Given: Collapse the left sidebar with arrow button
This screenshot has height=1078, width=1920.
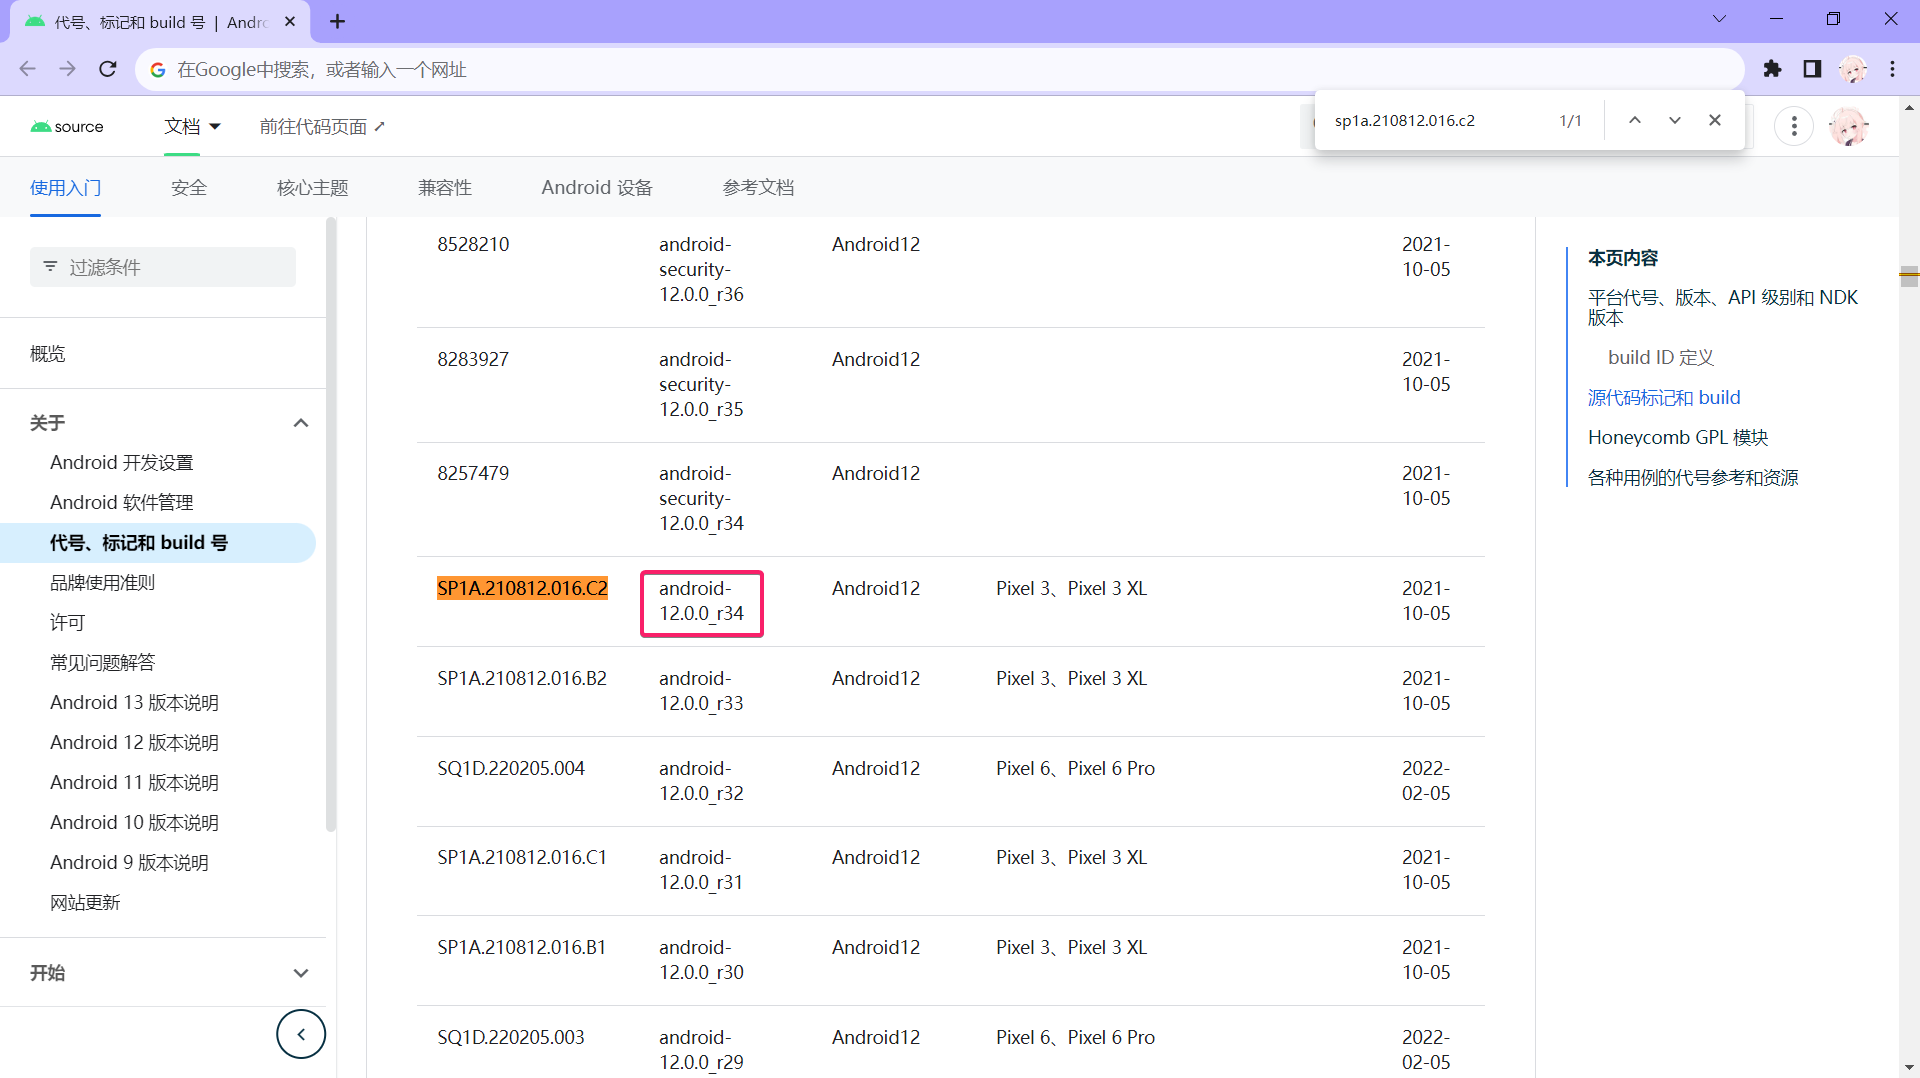Looking at the screenshot, I should [x=301, y=1034].
